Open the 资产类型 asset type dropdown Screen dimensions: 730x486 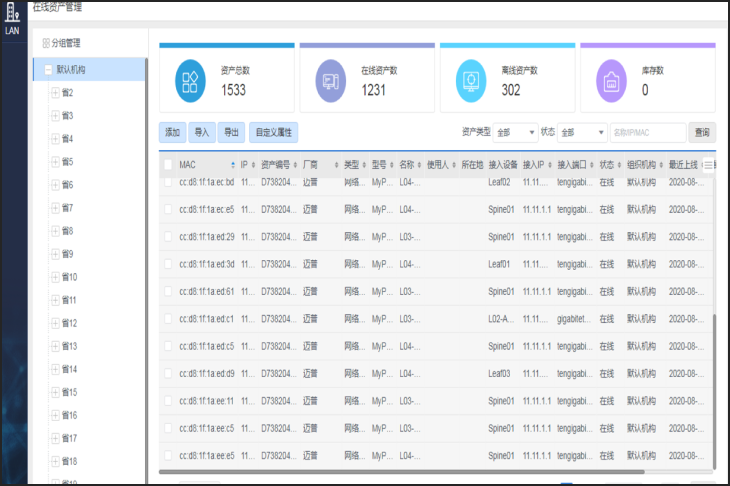pos(516,132)
